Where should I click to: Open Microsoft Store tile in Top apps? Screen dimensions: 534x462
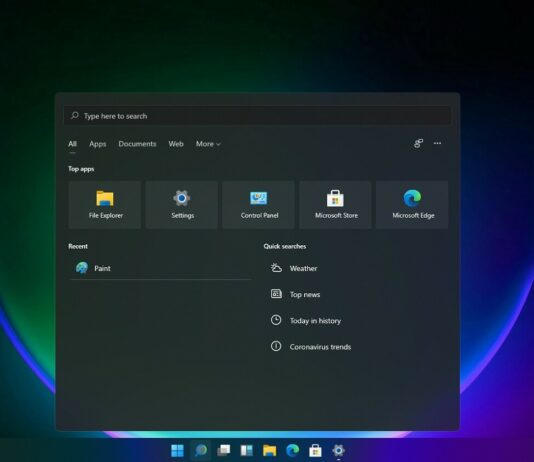[335, 205]
